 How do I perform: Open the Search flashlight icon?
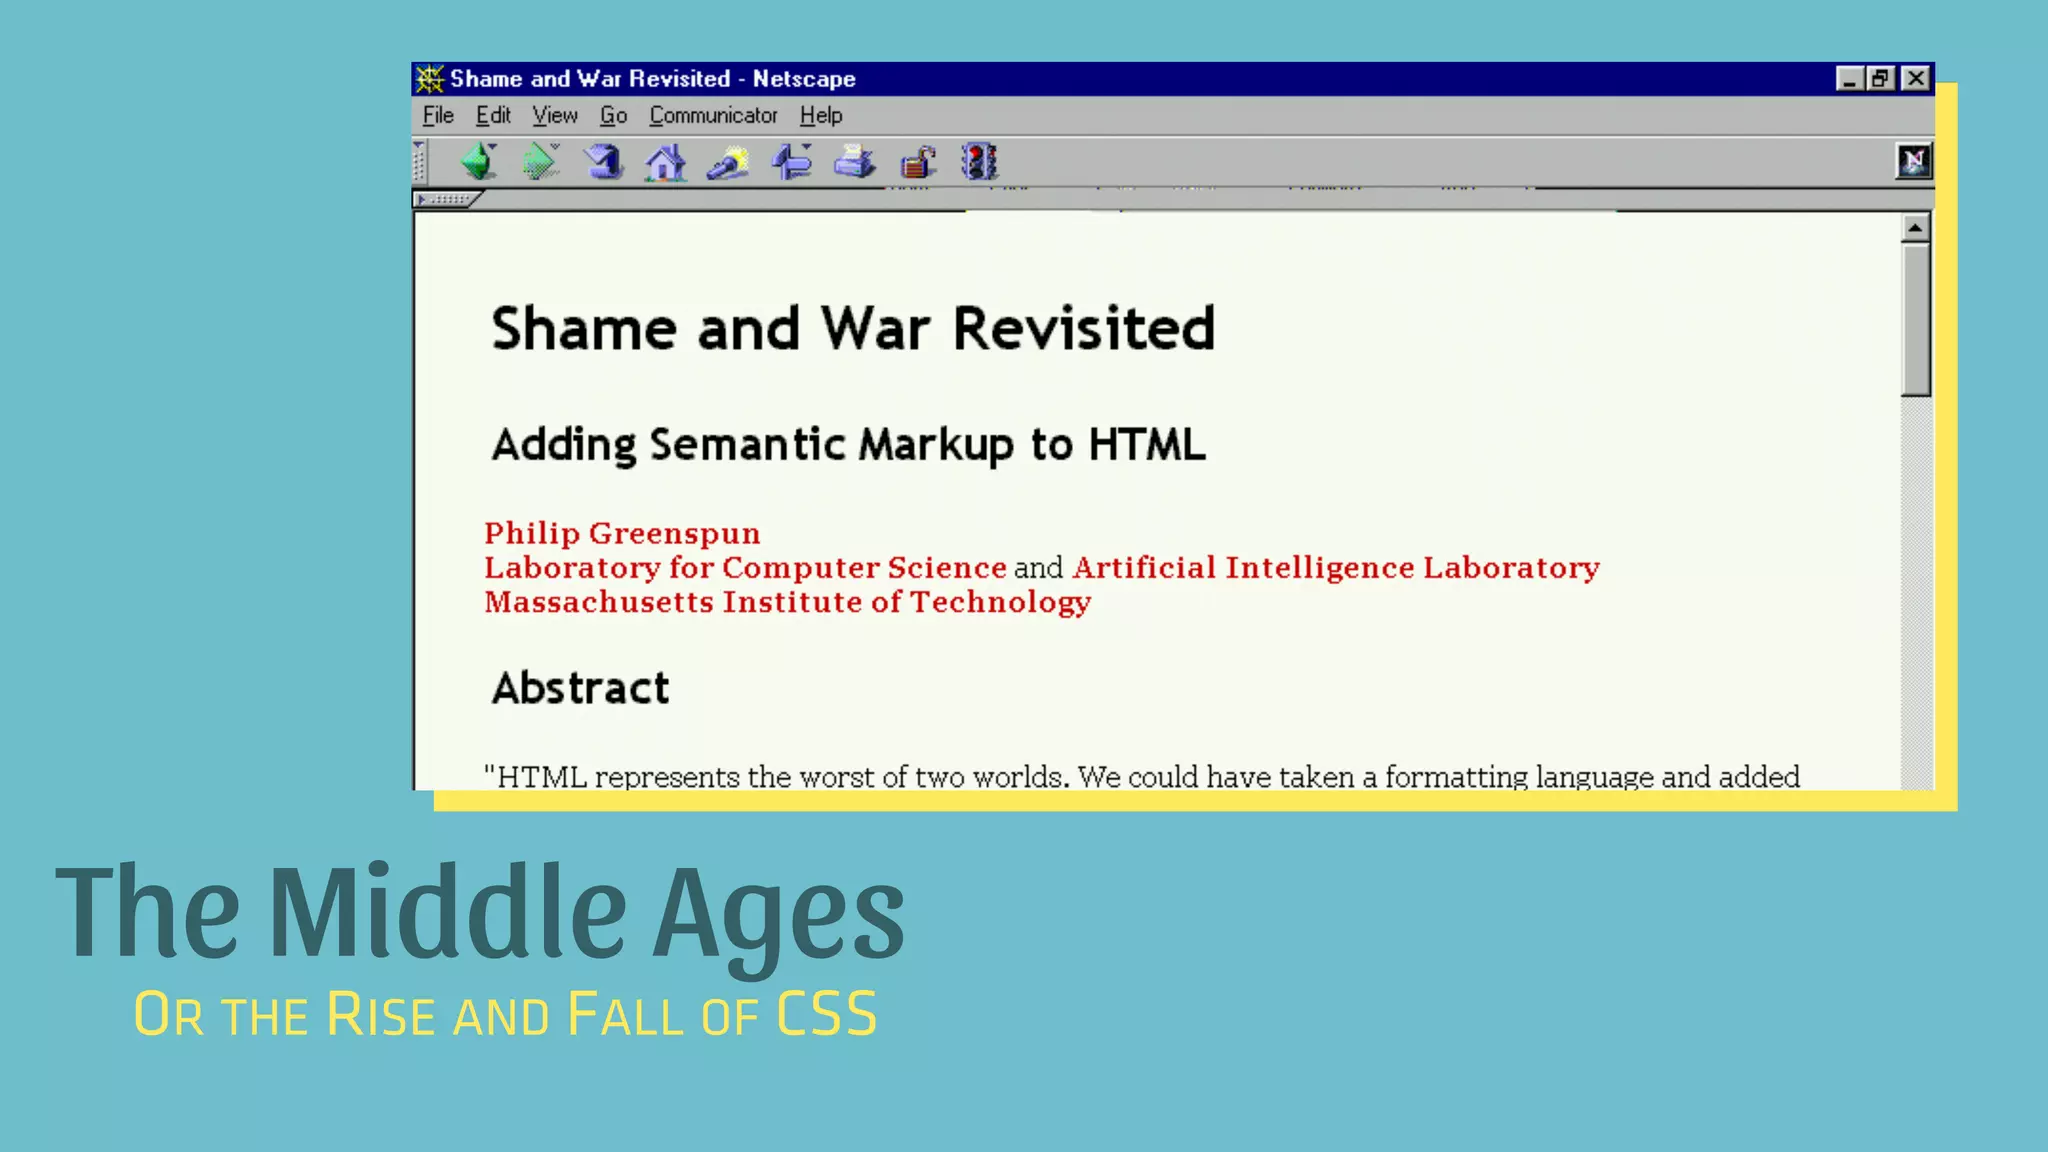tap(728, 162)
